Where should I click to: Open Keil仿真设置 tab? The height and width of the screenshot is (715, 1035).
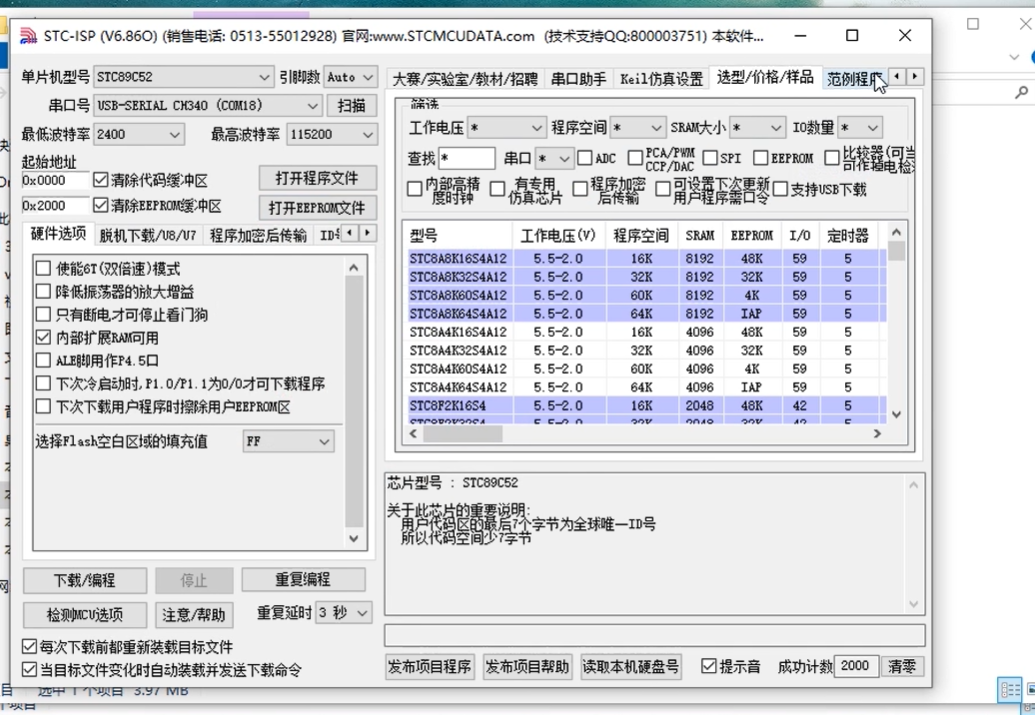pos(661,79)
